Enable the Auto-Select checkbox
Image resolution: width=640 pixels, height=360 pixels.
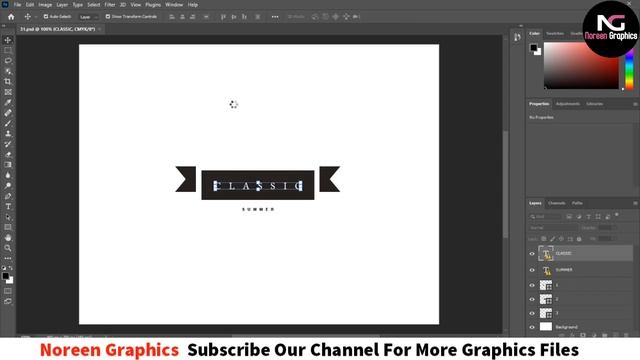[x=46, y=17]
